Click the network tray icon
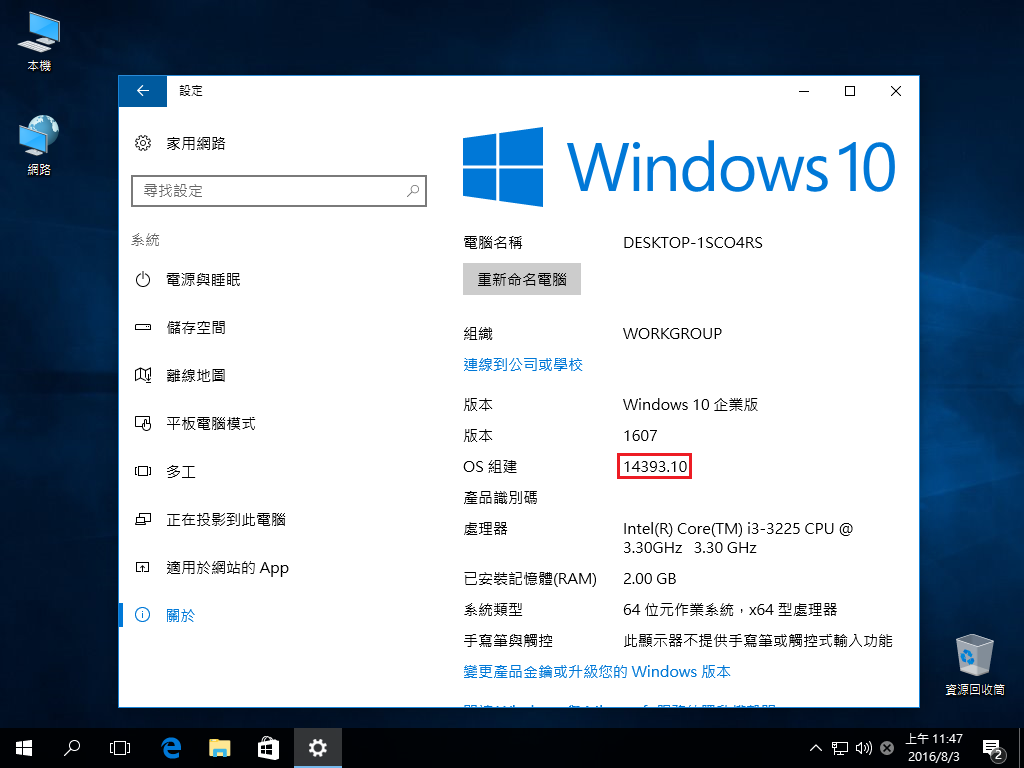Screen dimensions: 1024x768 click(x=840, y=748)
